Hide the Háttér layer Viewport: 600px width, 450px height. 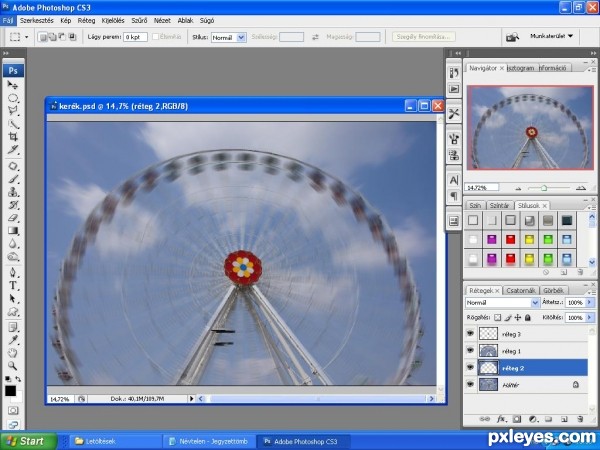tap(470, 385)
